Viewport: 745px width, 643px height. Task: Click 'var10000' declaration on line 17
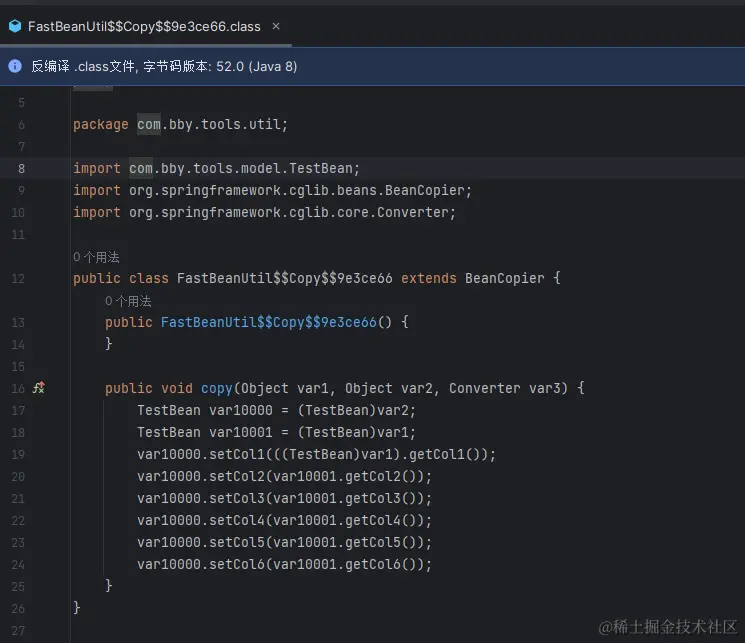[x=241, y=410]
